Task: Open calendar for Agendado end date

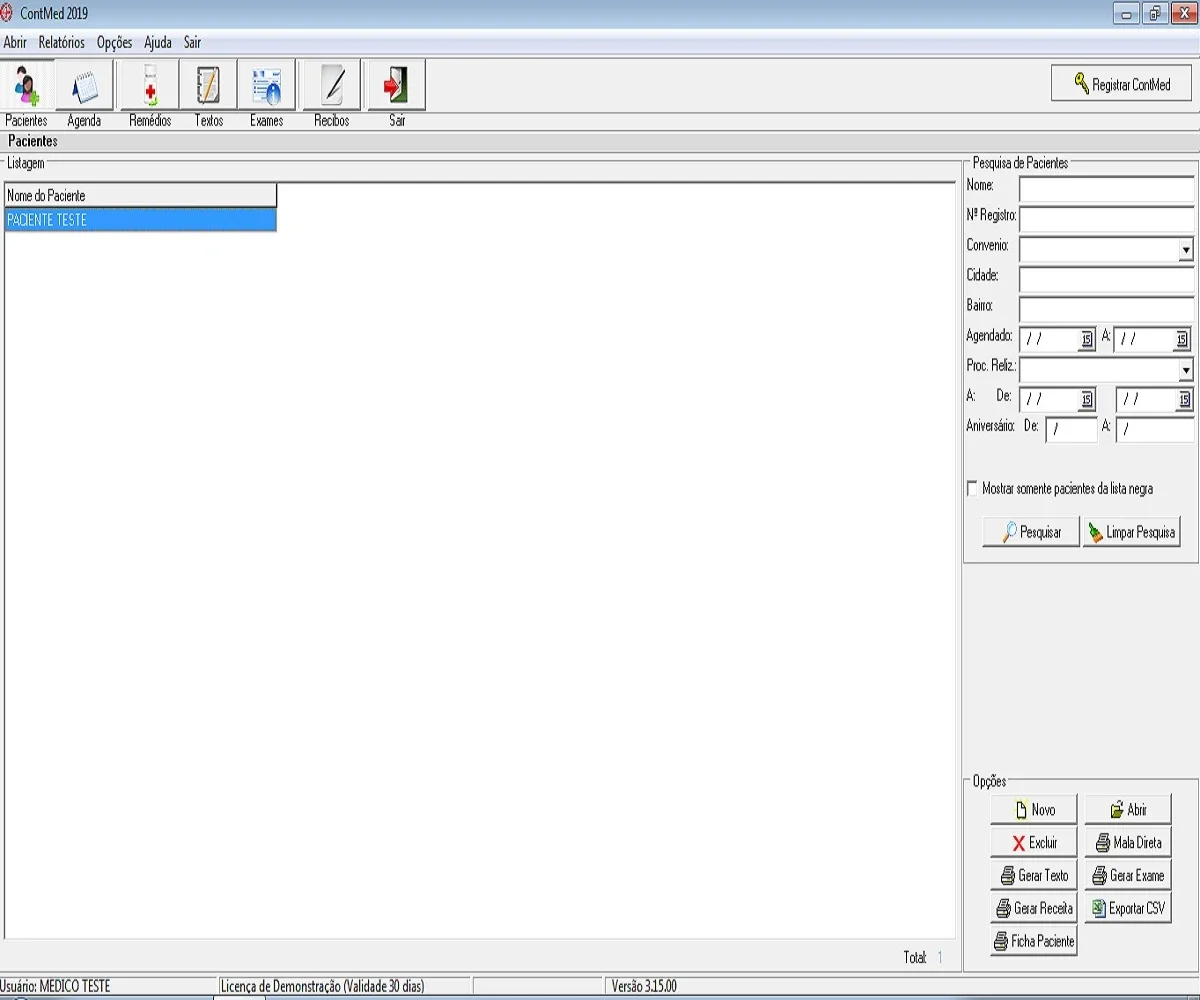Action: click(1182, 340)
